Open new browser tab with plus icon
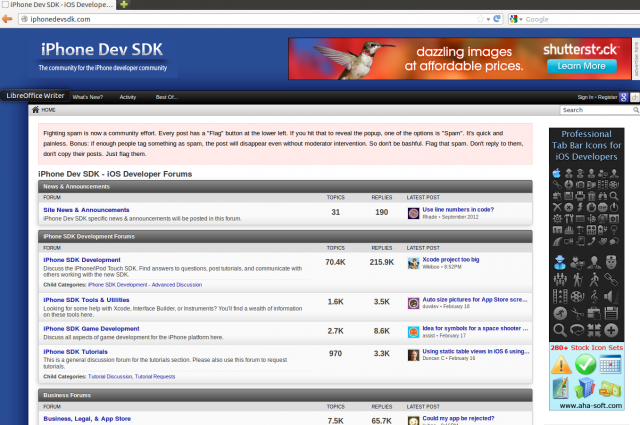Viewport: 640px width, 425px height. pos(123,5)
